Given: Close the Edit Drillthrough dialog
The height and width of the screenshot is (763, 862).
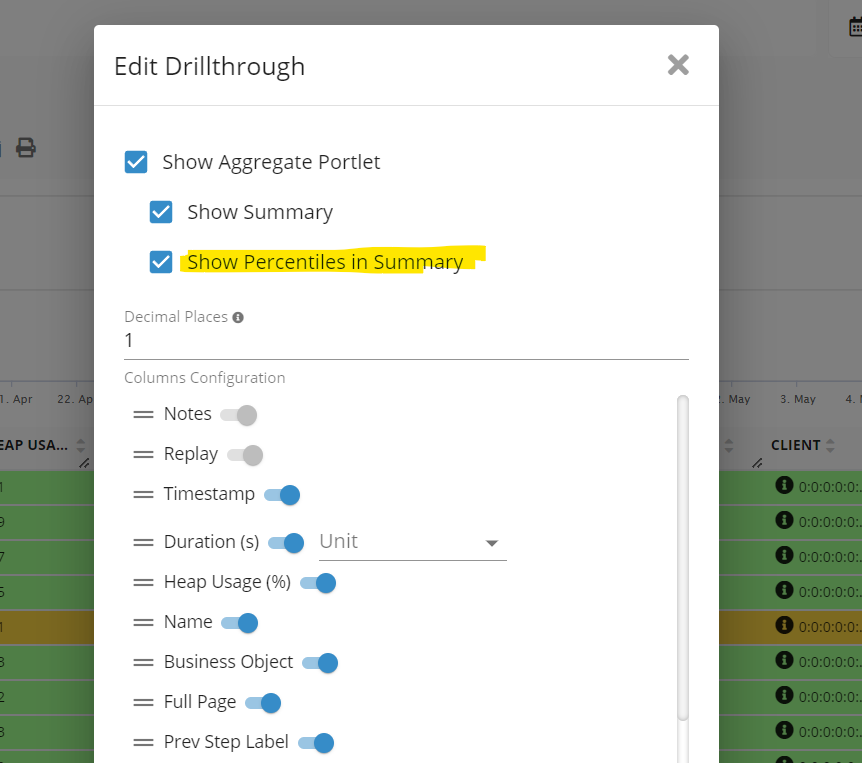Looking at the screenshot, I should [x=678, y=66].
